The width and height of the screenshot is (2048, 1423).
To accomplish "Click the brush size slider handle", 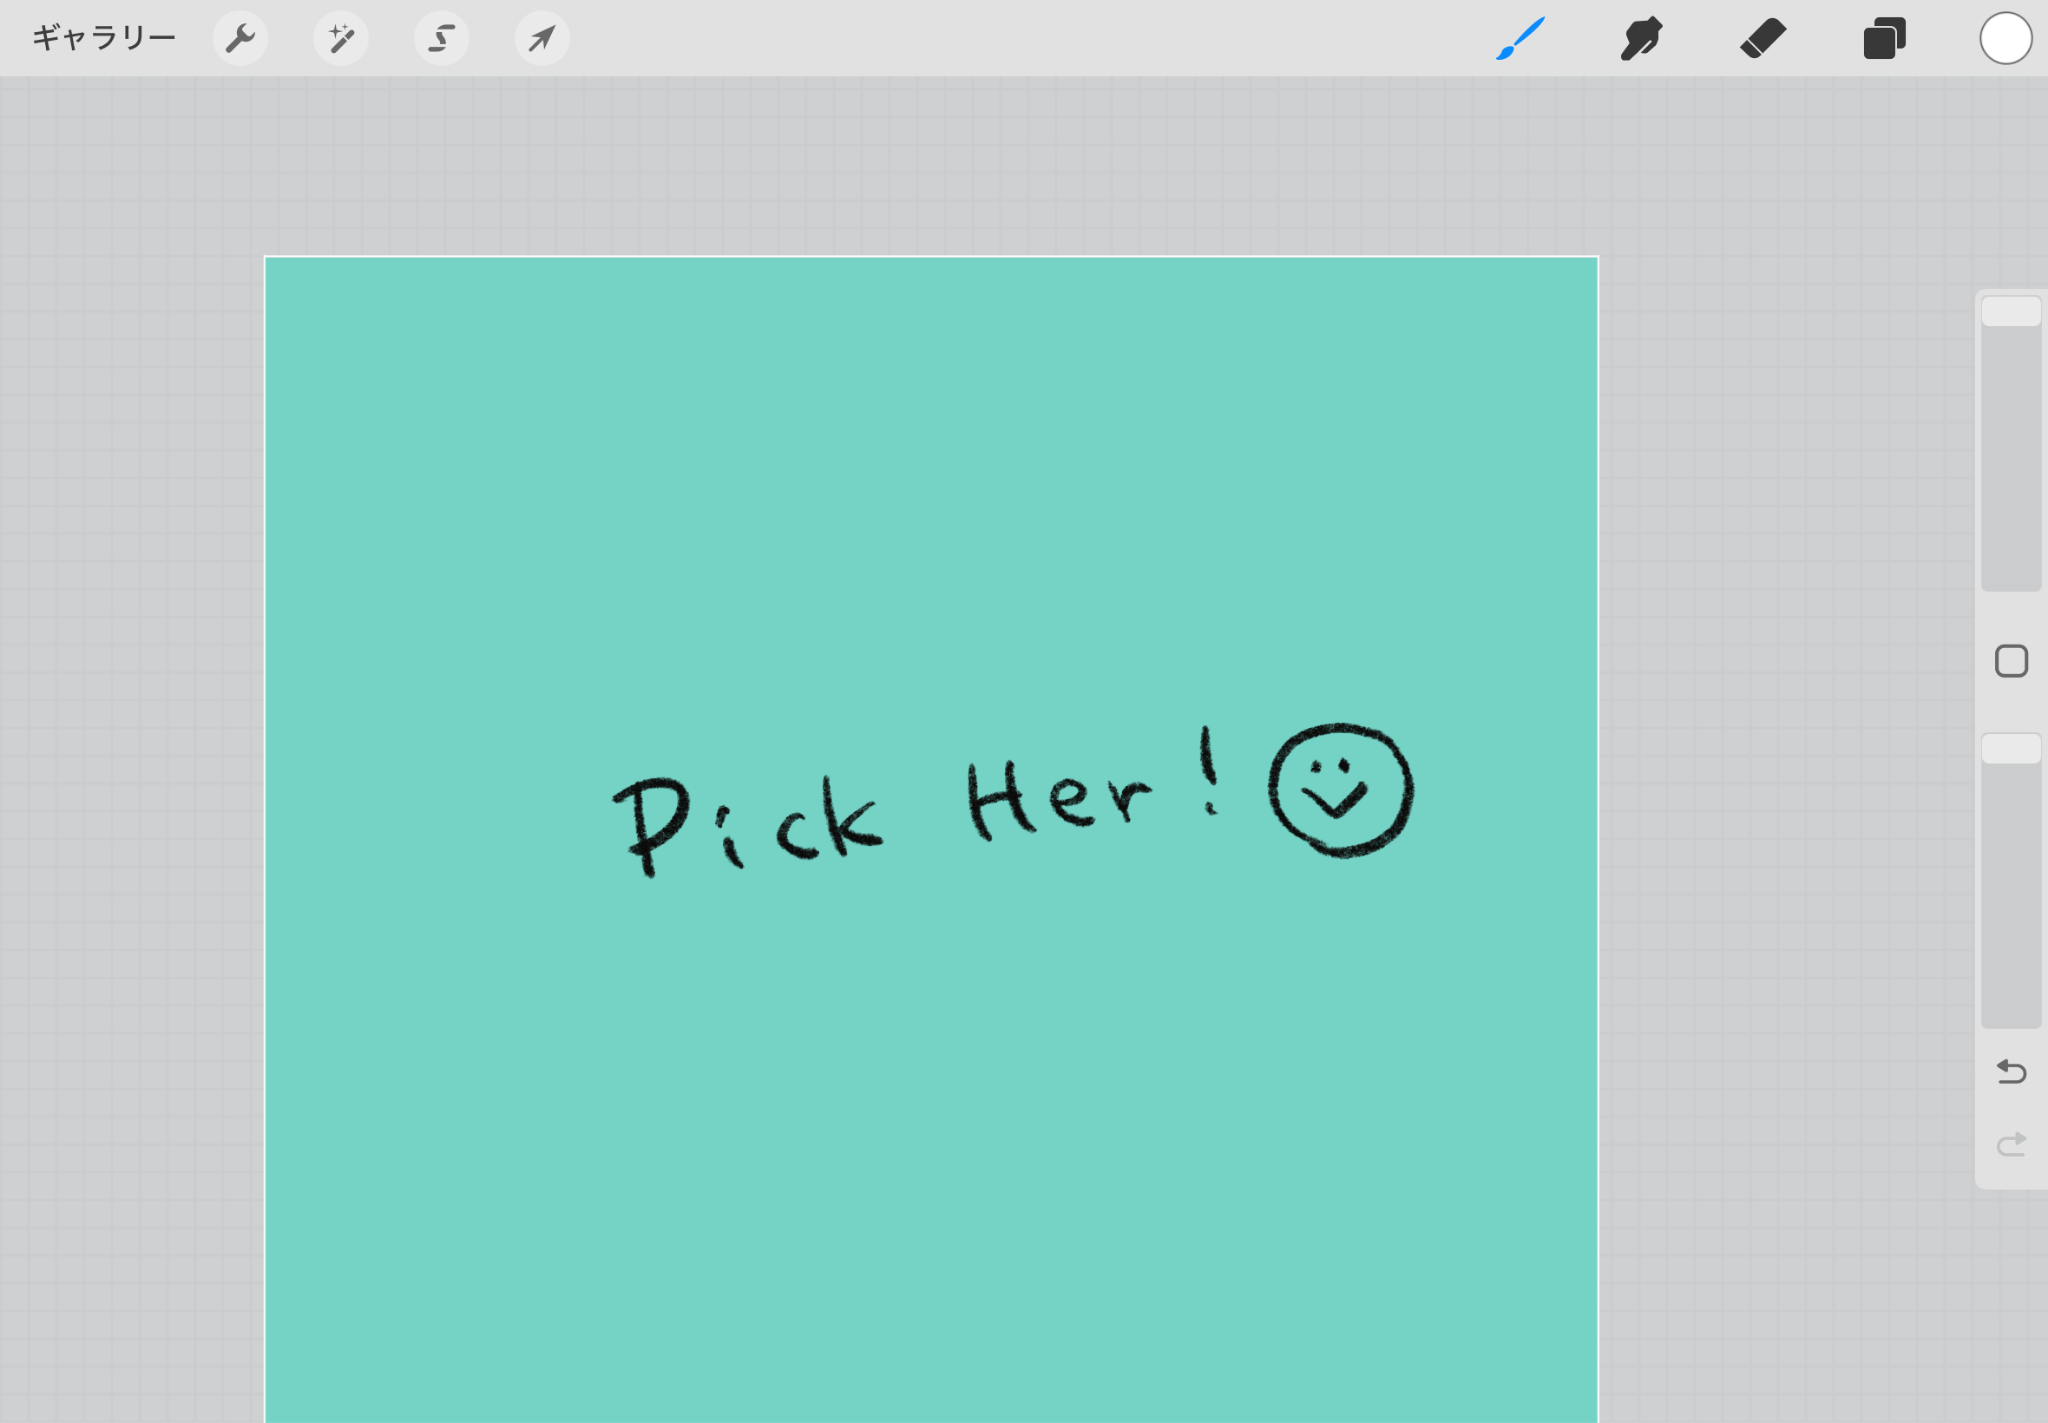I will (x=2011, y=311).
